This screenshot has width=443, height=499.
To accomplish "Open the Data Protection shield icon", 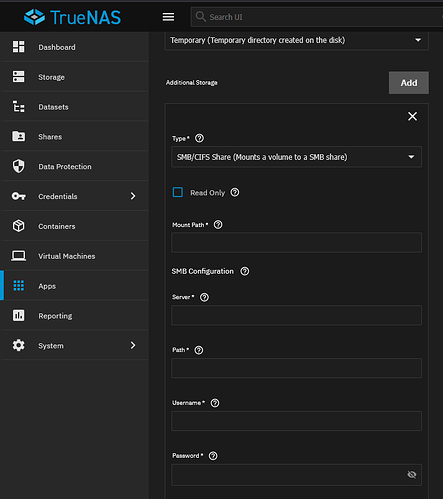I will 19,166.
